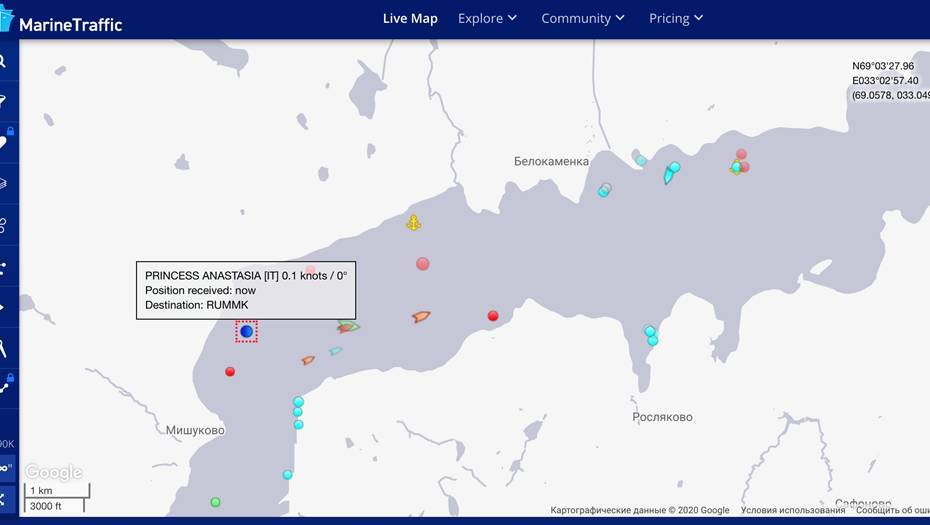This screenshot has height=525, width=930.
Task: Click the 3000 ft scale label
Action: tap(46, 506)
